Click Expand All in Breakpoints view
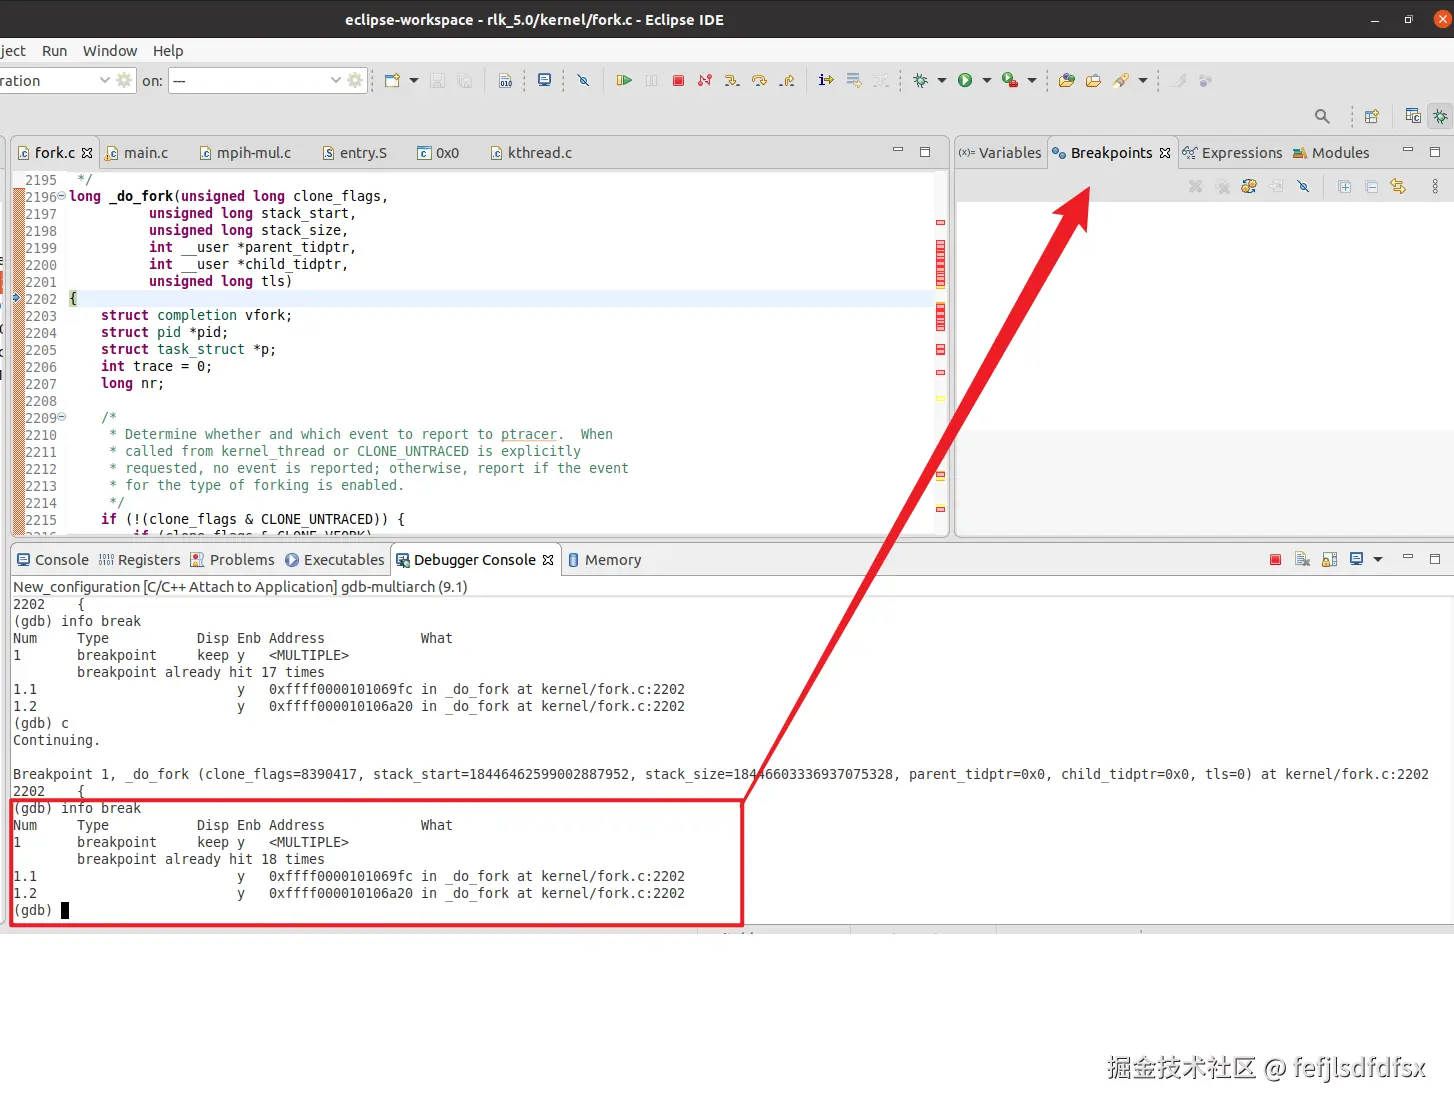The width and height of the screenshot is (1454, 1111). pos(1344,186)
